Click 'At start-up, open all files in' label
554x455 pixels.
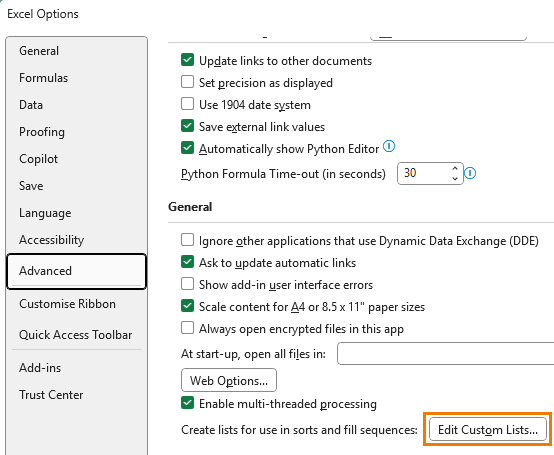click(x=253, y=354)
